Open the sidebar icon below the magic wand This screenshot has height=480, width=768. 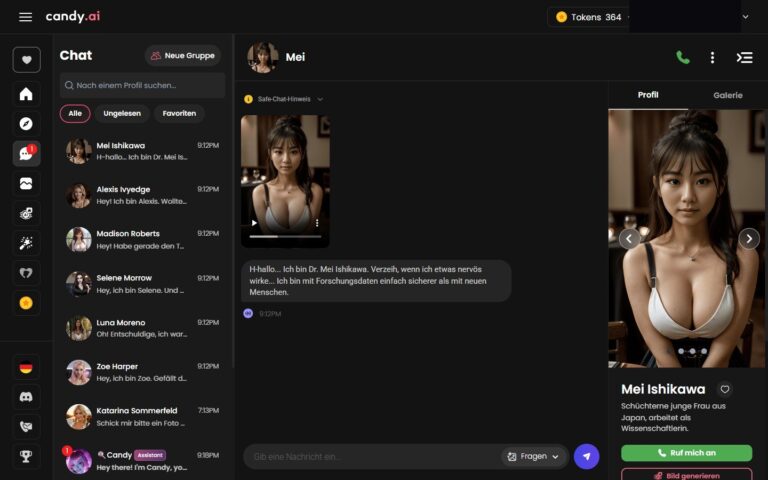[26, 273]
